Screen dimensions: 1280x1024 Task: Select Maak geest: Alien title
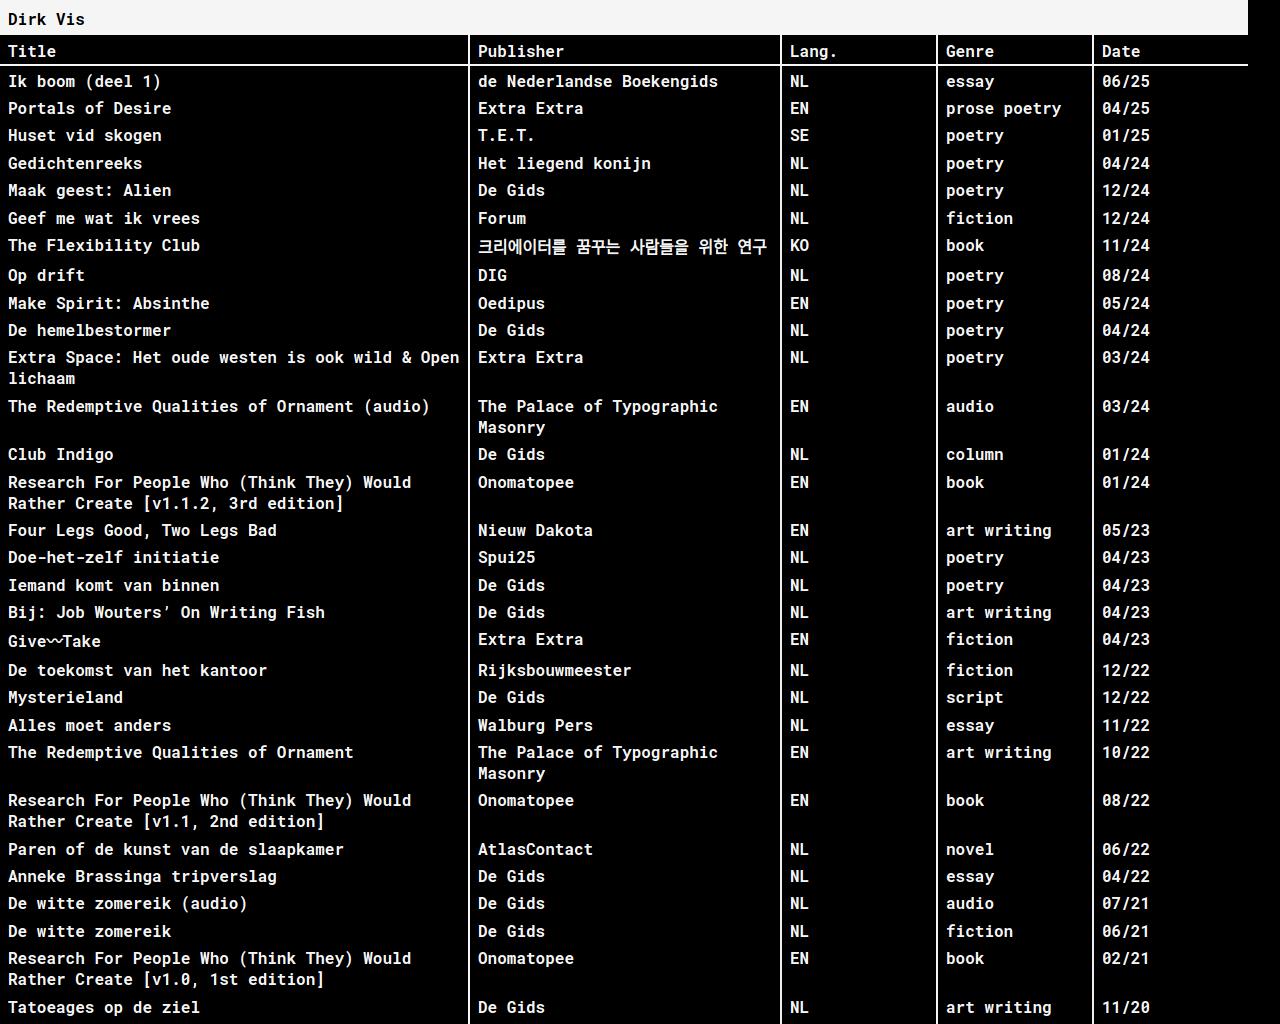tap(89, 190)
